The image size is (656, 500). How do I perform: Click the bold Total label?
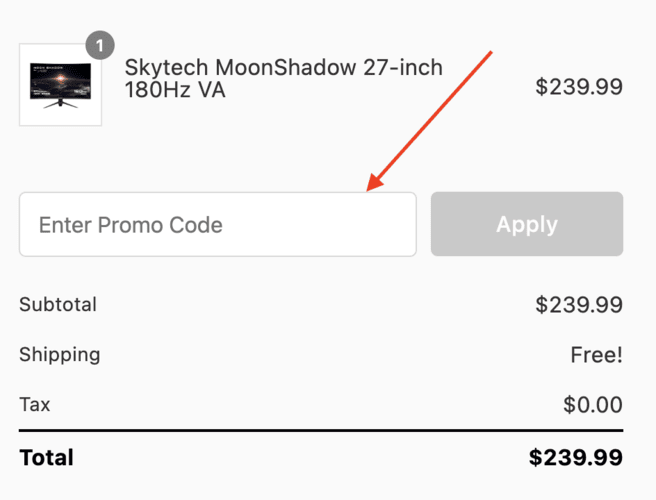tap(46, 458)
